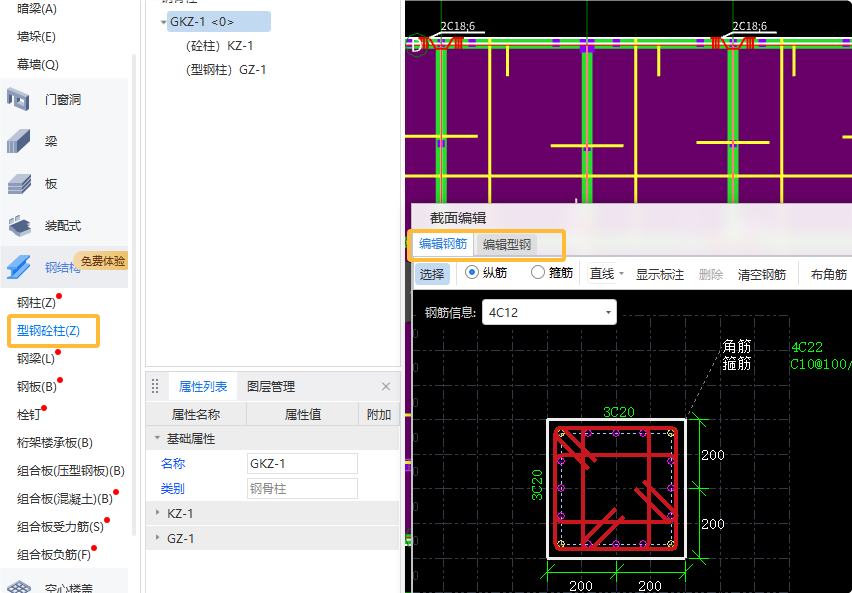Select 栓钉 in the sidebar
The image size is (852, 593).
click(28, 415)
